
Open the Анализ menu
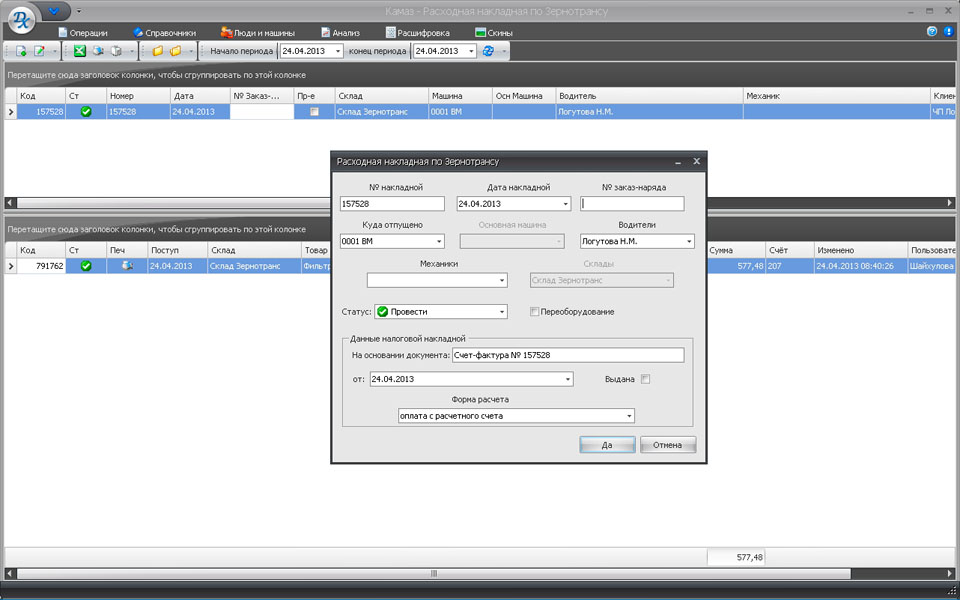pos(340,33)
